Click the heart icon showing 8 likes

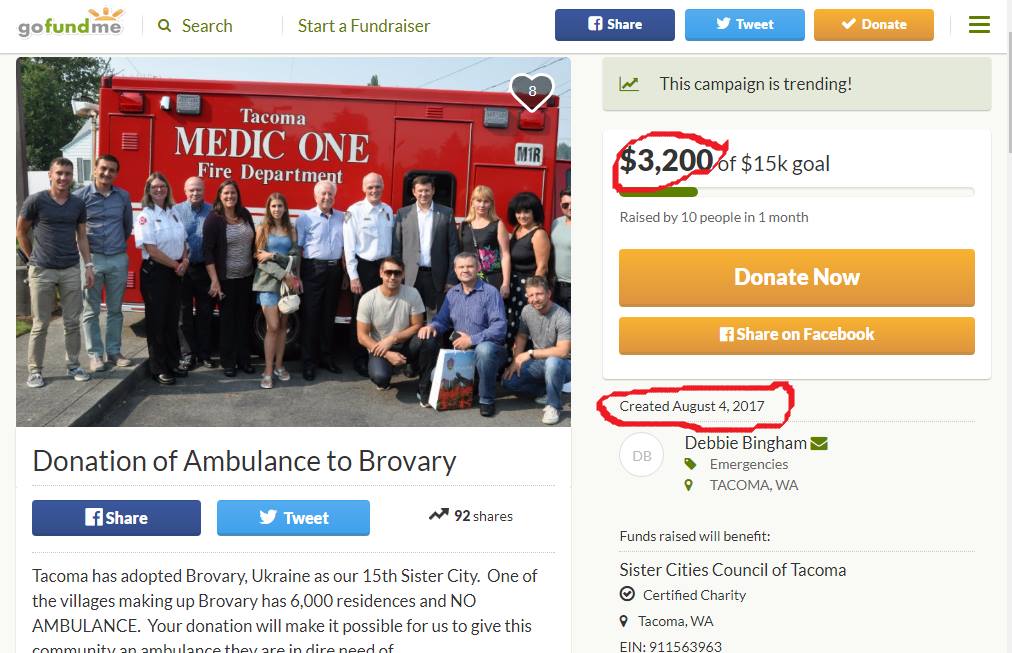tap(532, 92)
